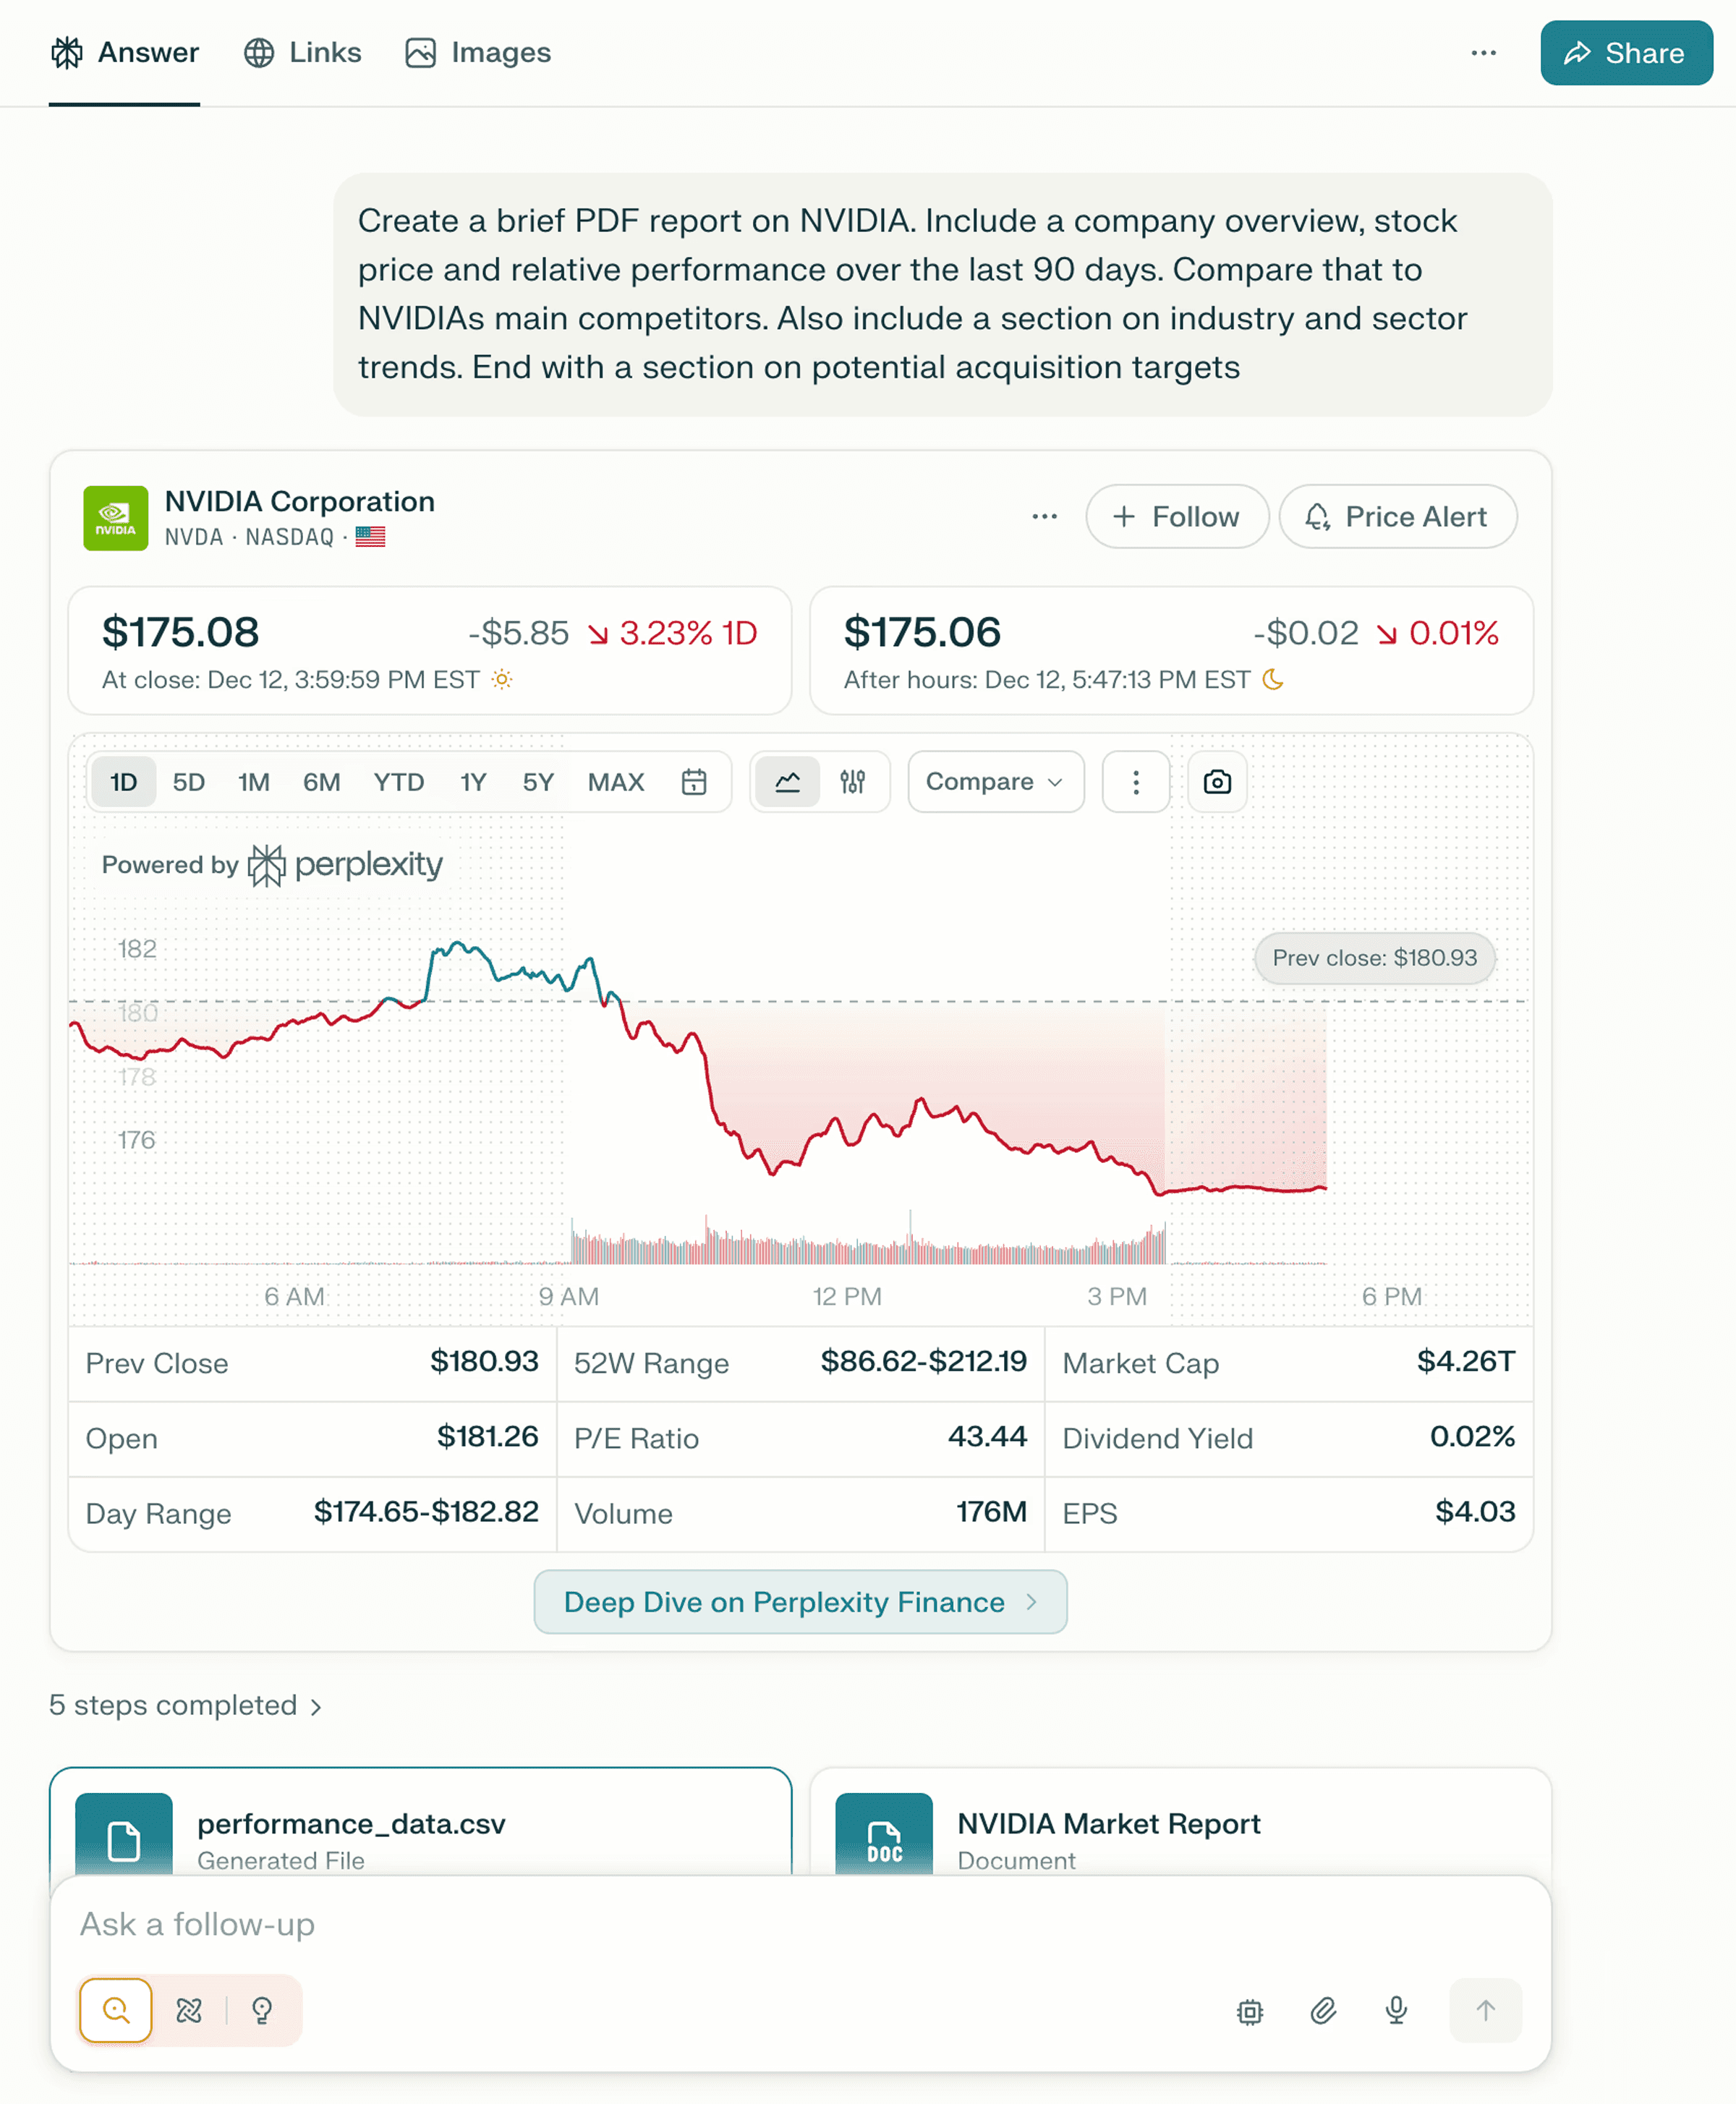1736x2104 pixels.
Task: Select the line chart type icon
Action: point(788,782)
